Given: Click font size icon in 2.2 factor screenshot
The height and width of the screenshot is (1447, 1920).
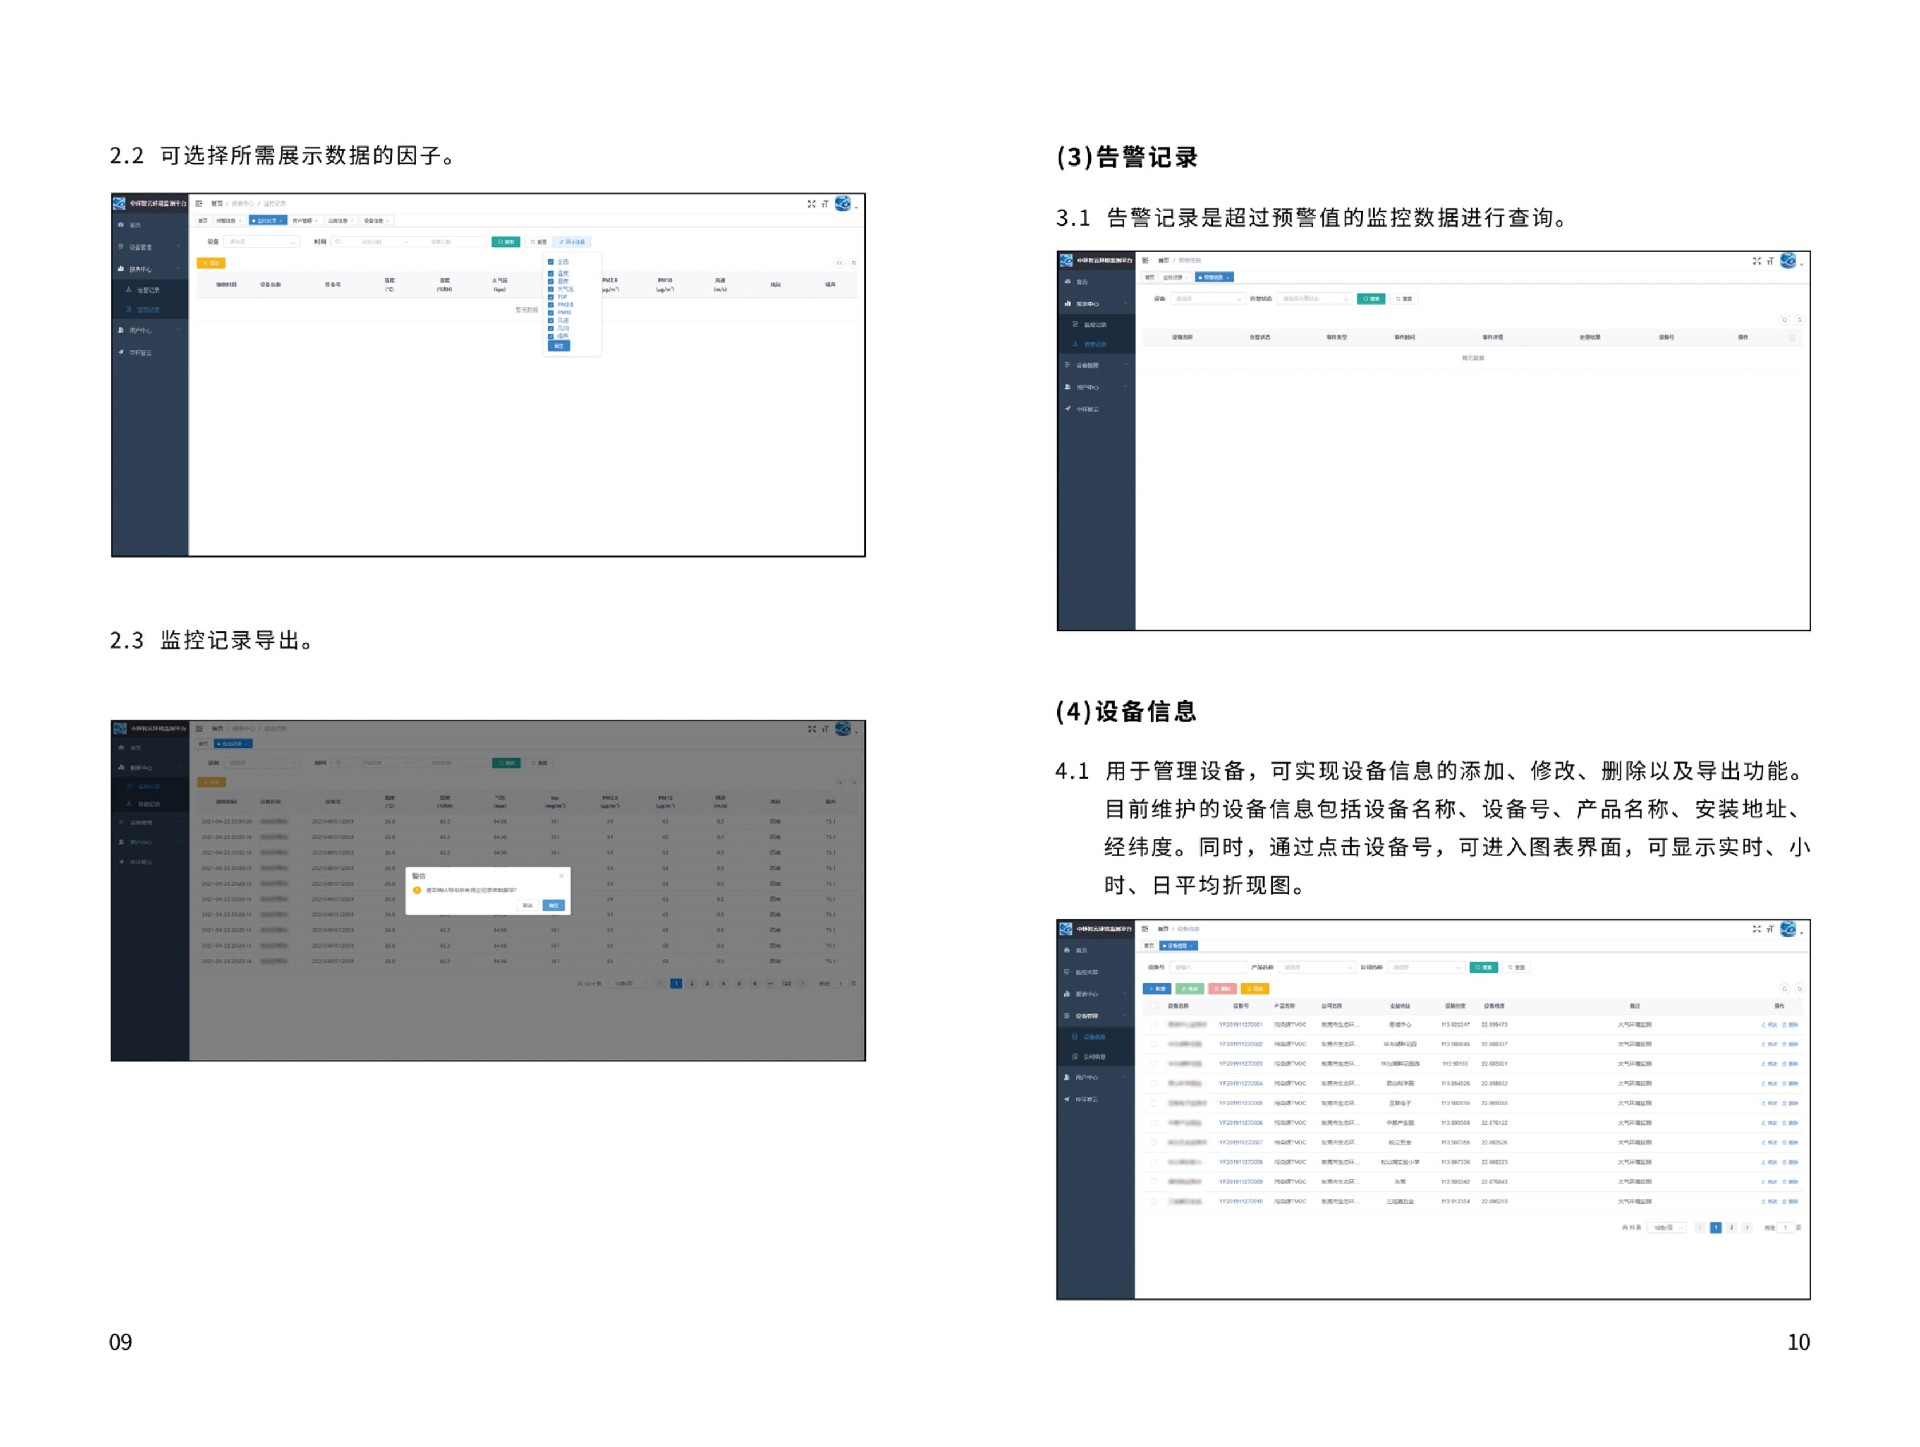Looking at the screenshot, I should [x=825, y=204].
